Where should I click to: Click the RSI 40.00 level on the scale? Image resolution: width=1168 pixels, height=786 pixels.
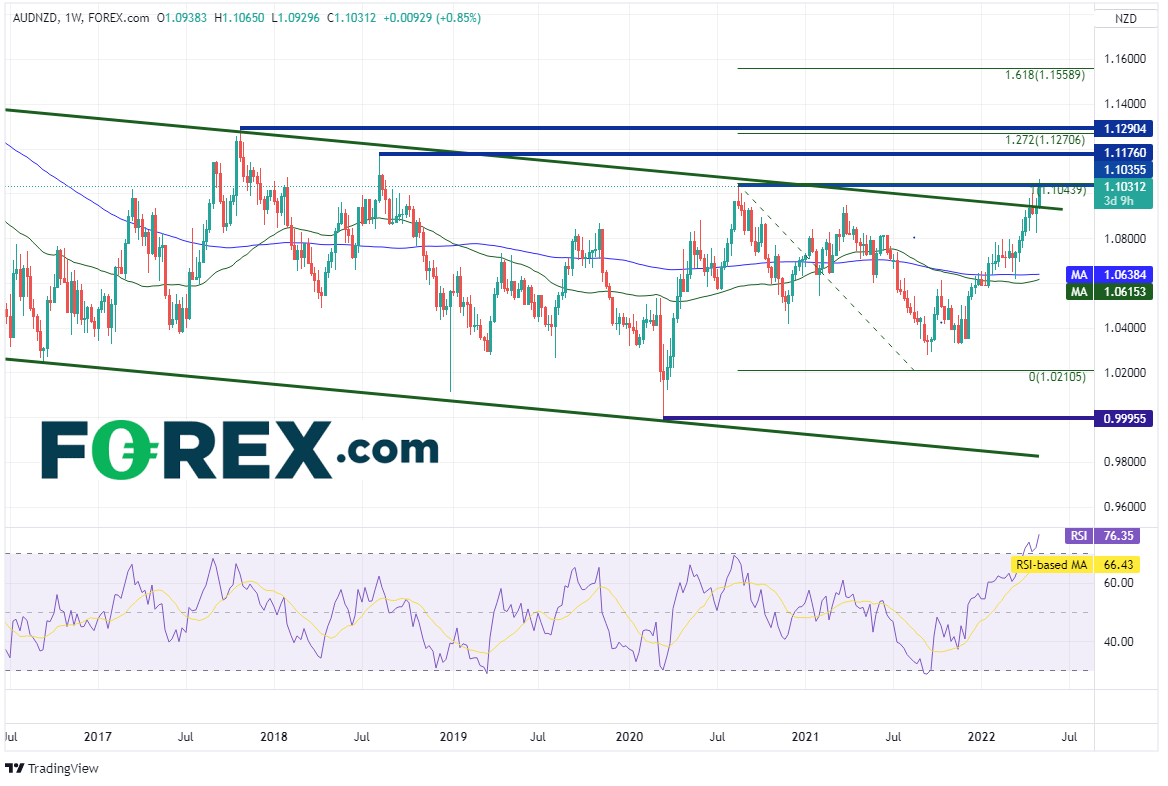click(1119, 642)
